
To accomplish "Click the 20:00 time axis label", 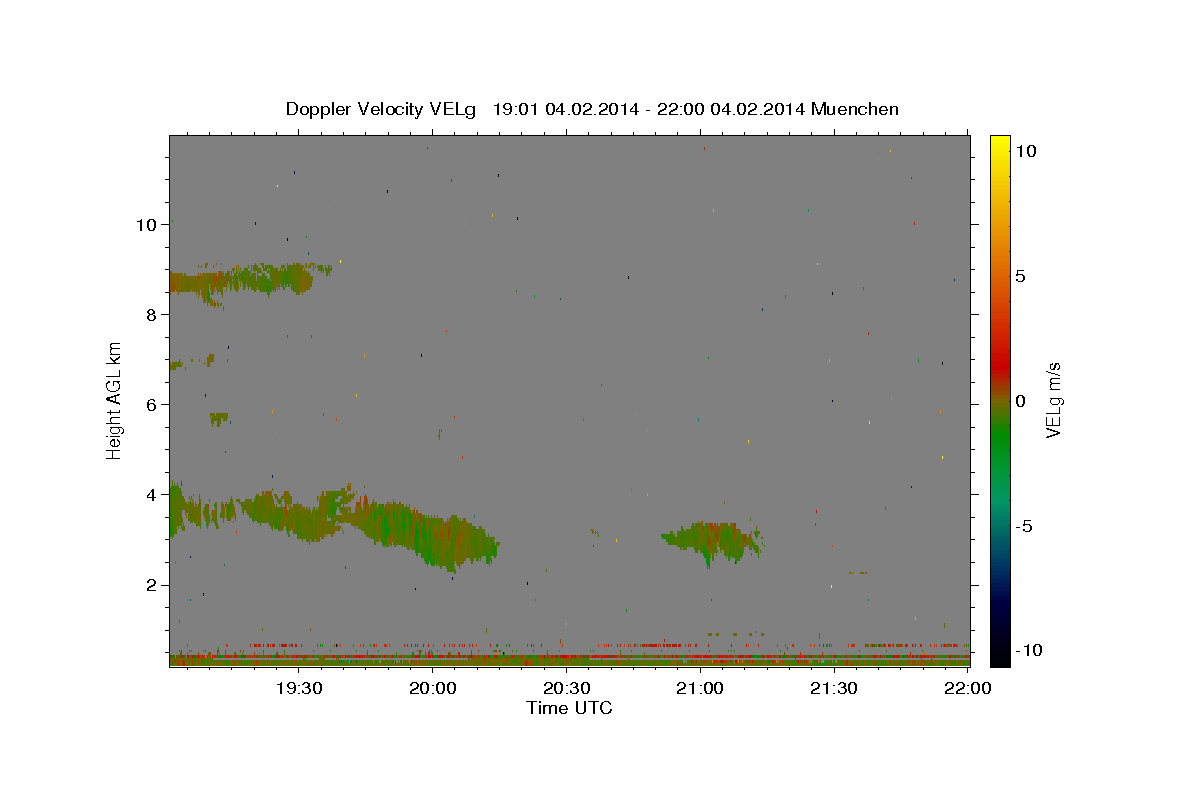I will point(432,688).
